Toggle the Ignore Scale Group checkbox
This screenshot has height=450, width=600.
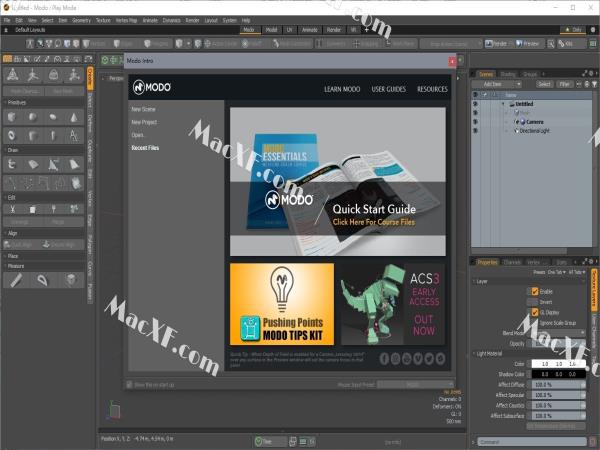535,323
